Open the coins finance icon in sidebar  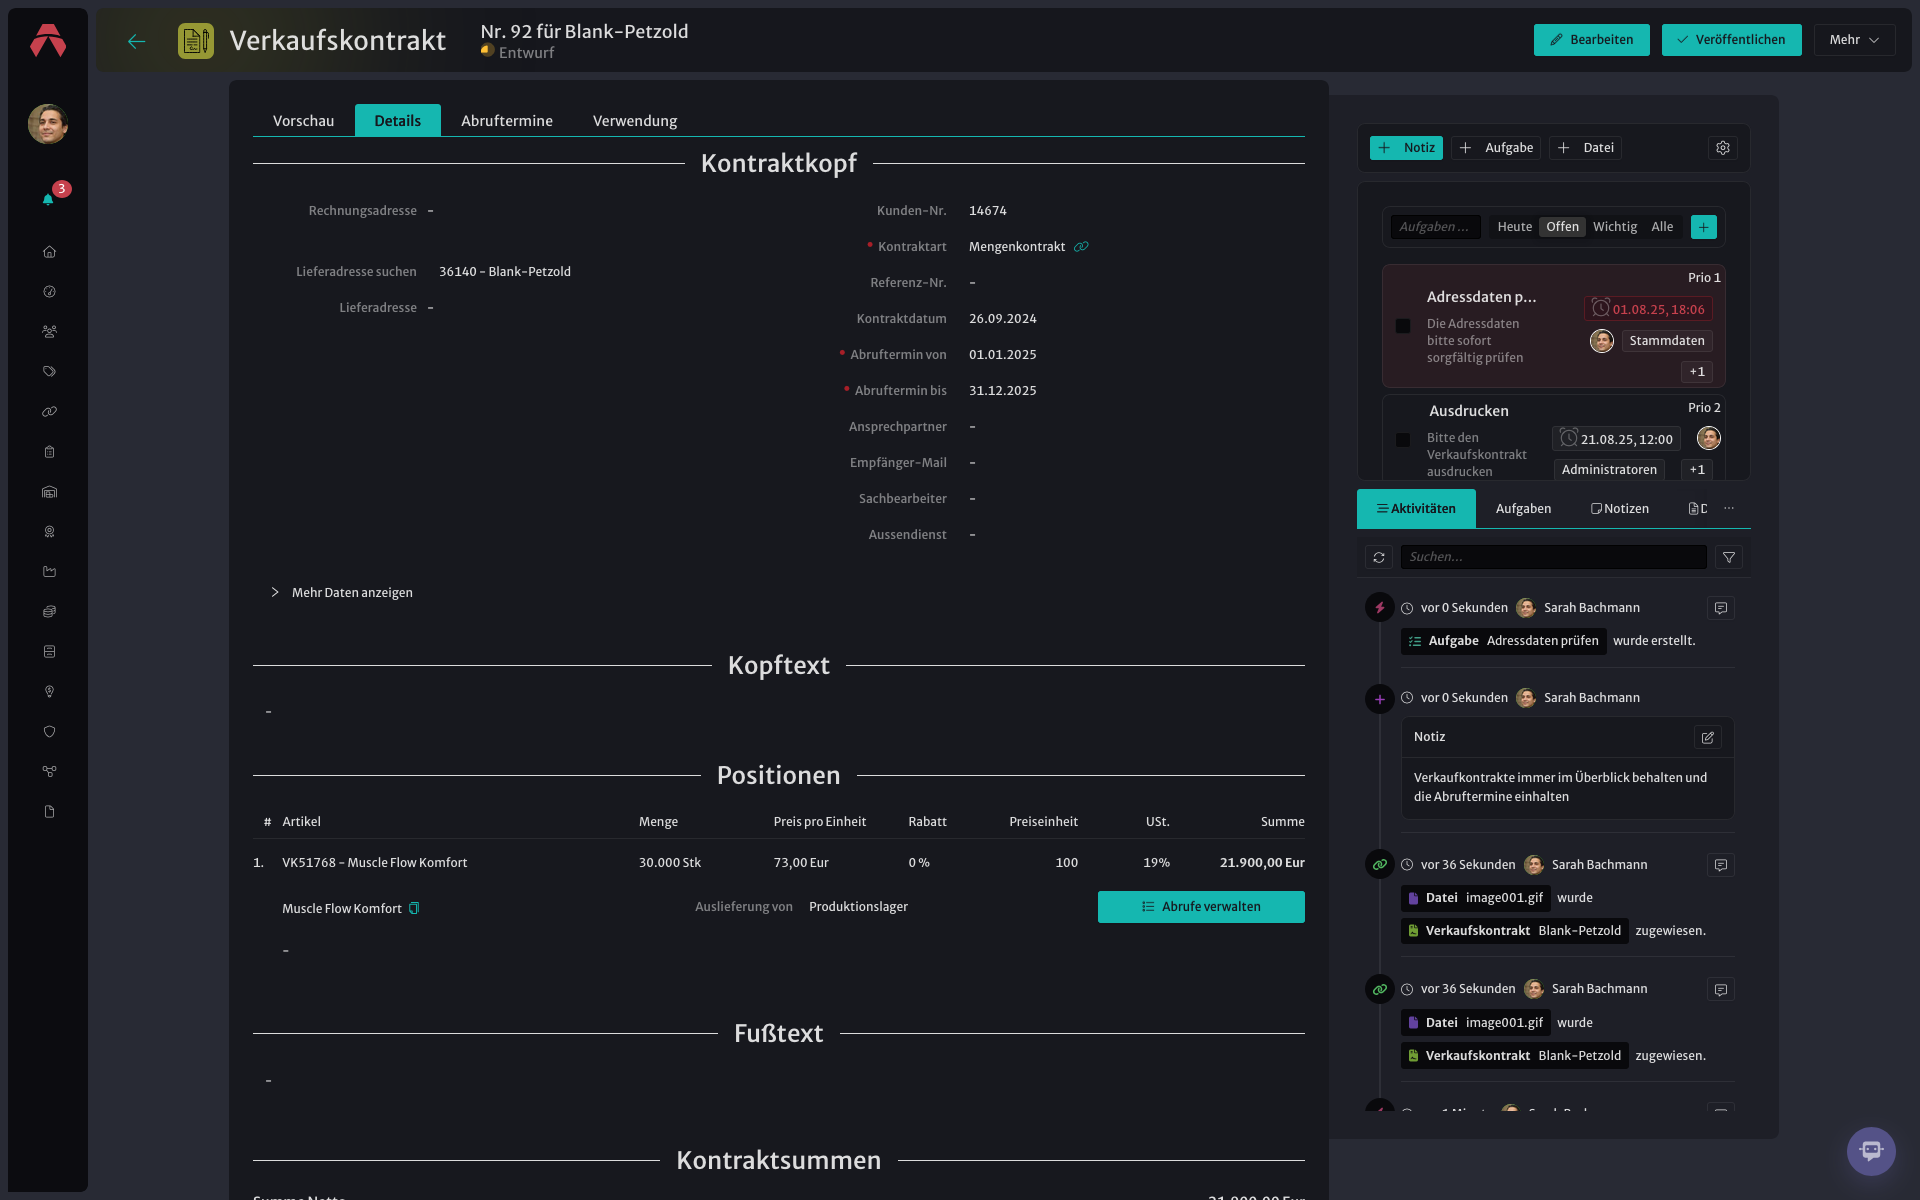[x=49, y=612]
